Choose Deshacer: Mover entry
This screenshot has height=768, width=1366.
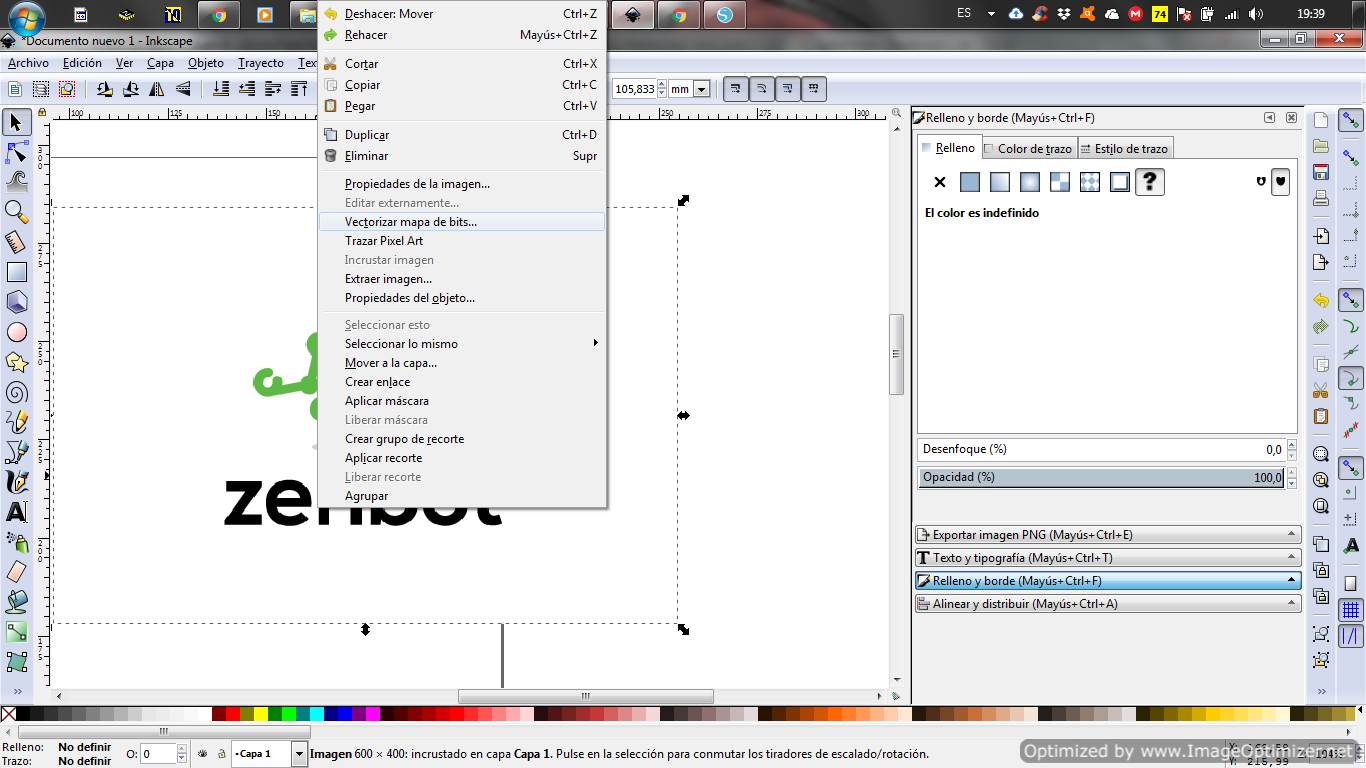[x=462, y=14]
